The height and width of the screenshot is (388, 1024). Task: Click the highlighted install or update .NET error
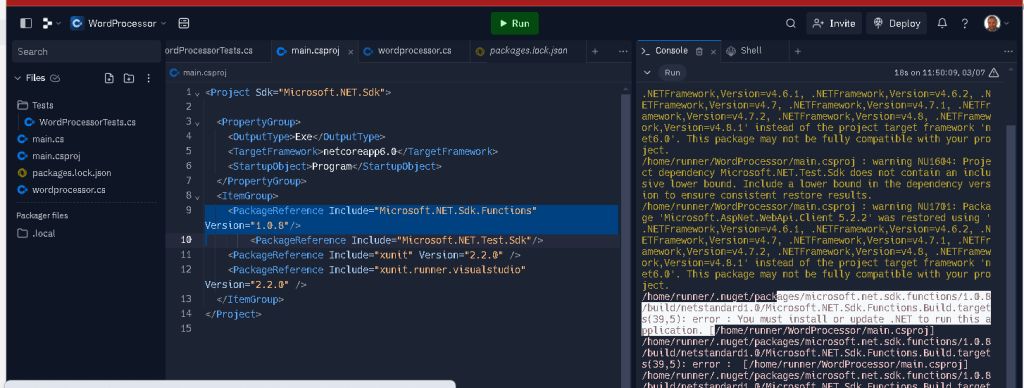(x=817, y=314)
